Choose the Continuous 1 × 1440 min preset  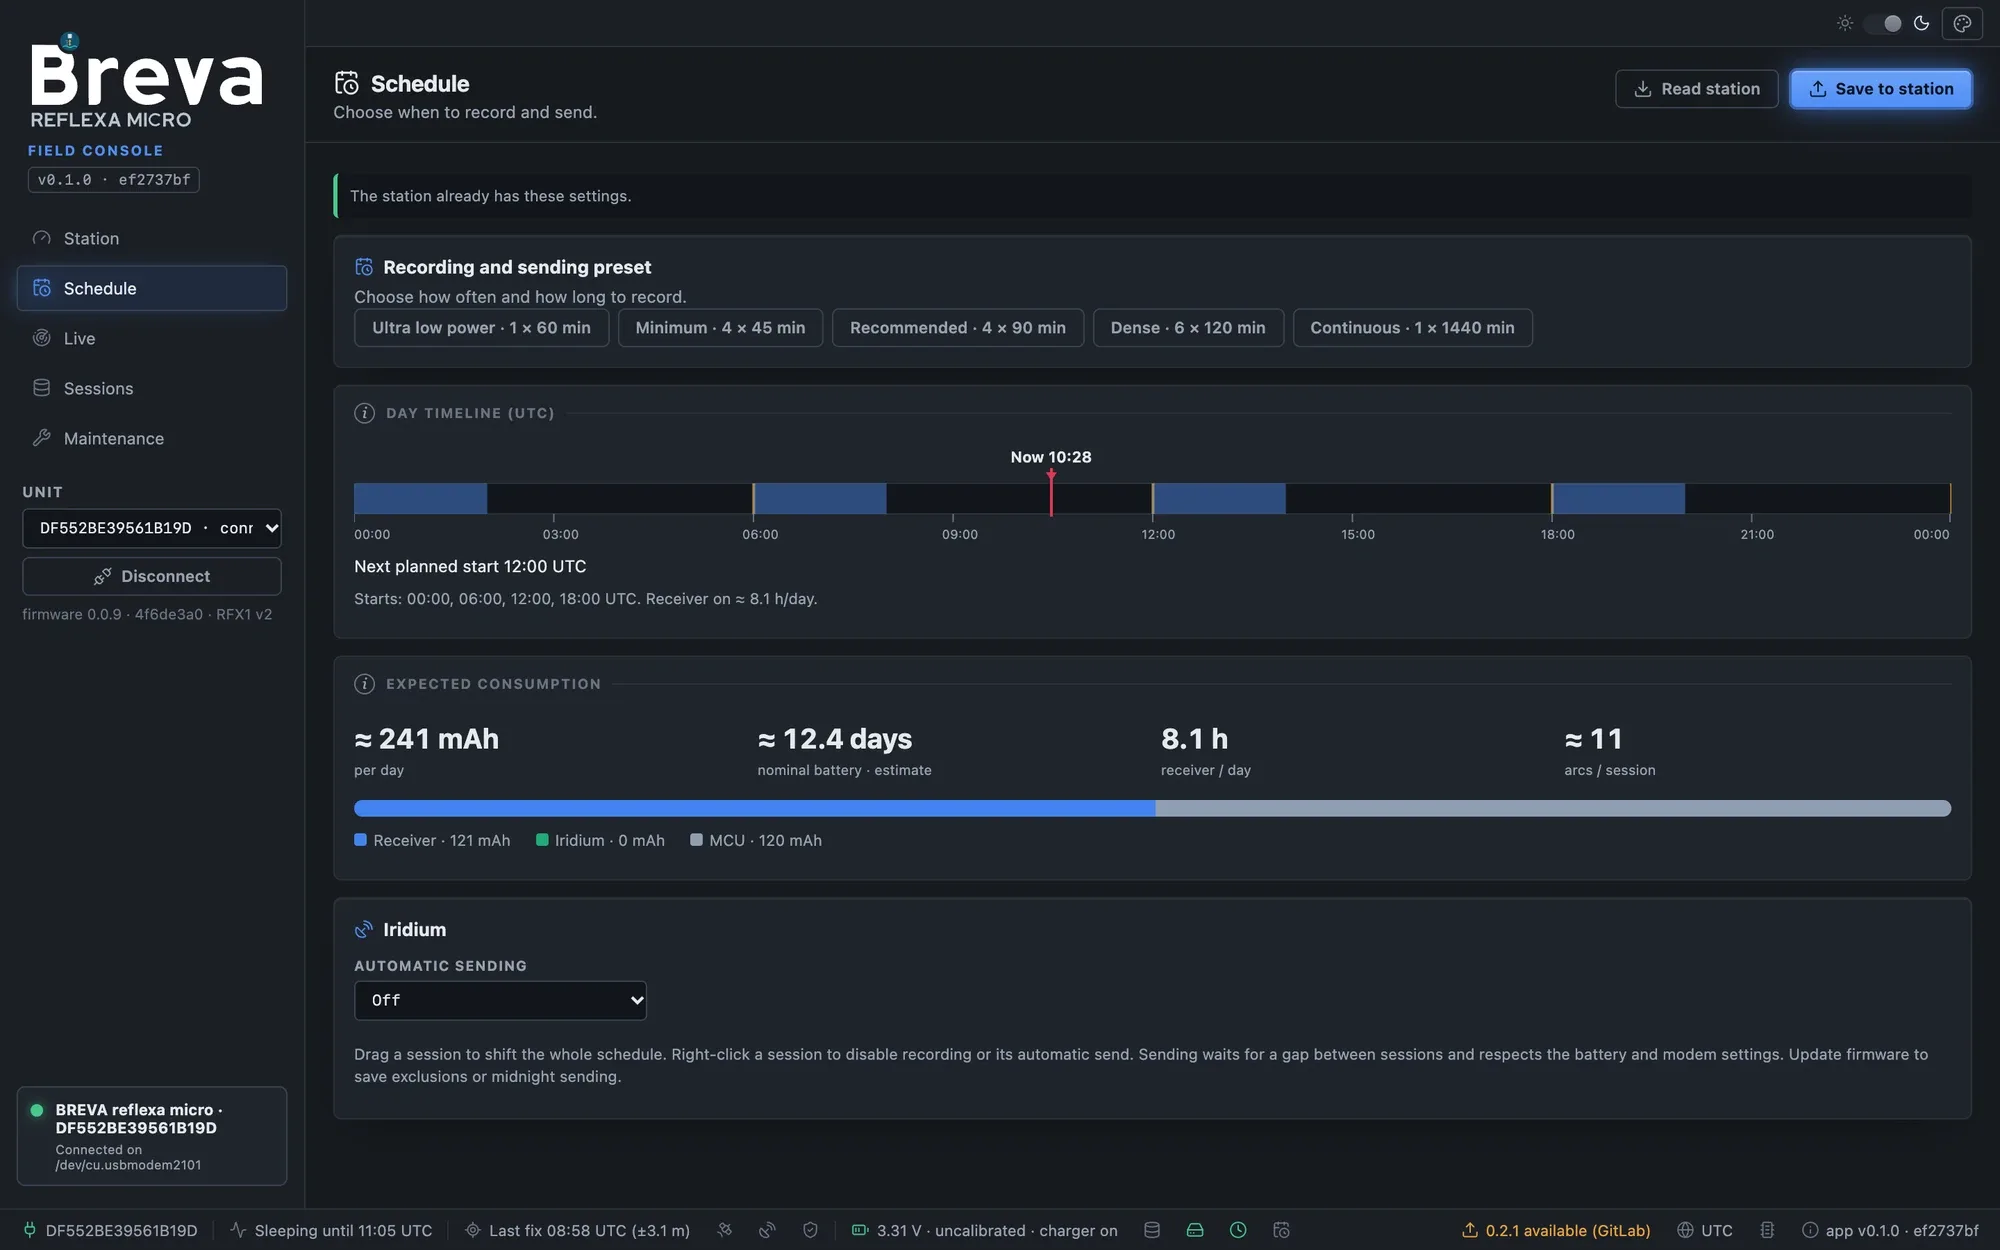click(1412, 328)
